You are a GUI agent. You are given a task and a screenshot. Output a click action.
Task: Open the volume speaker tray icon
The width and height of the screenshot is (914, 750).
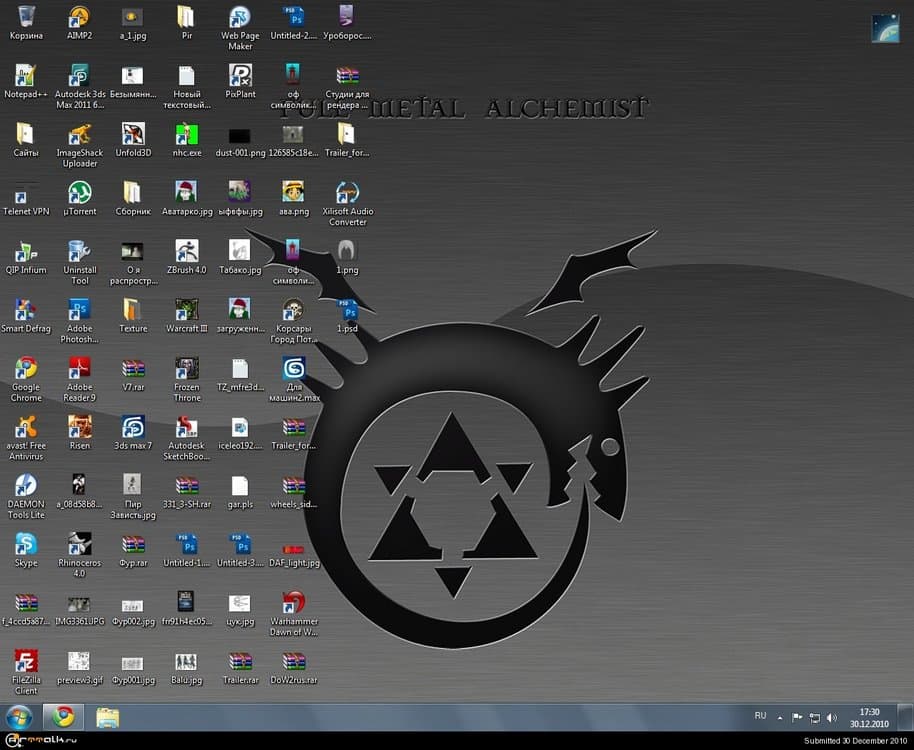(832, 718)
